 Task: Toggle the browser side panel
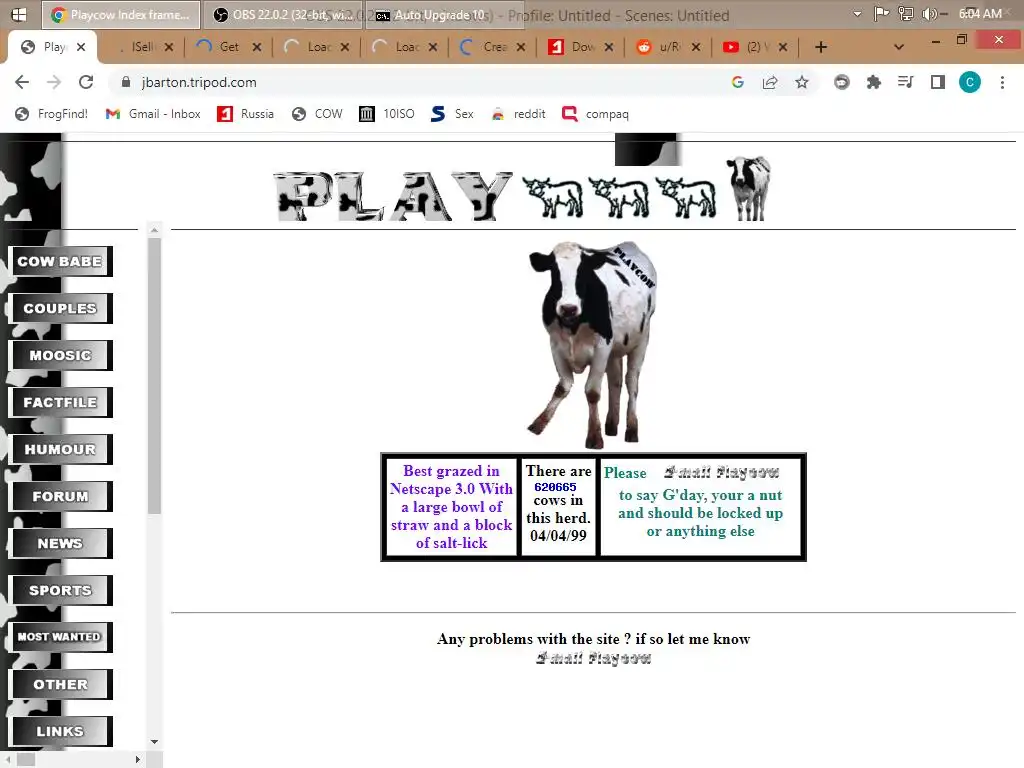[938, 82]
